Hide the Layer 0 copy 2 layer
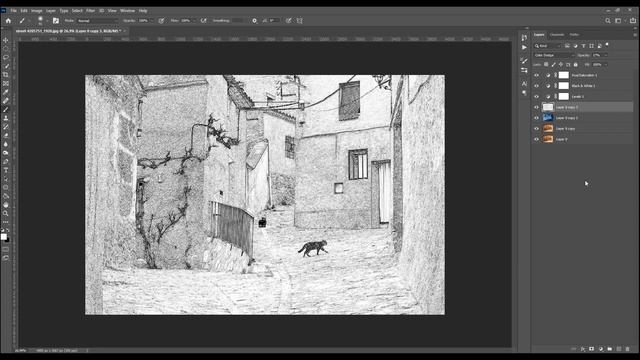Image resolution: width=640 pixels, height=360 pixels. coord(536,118)
